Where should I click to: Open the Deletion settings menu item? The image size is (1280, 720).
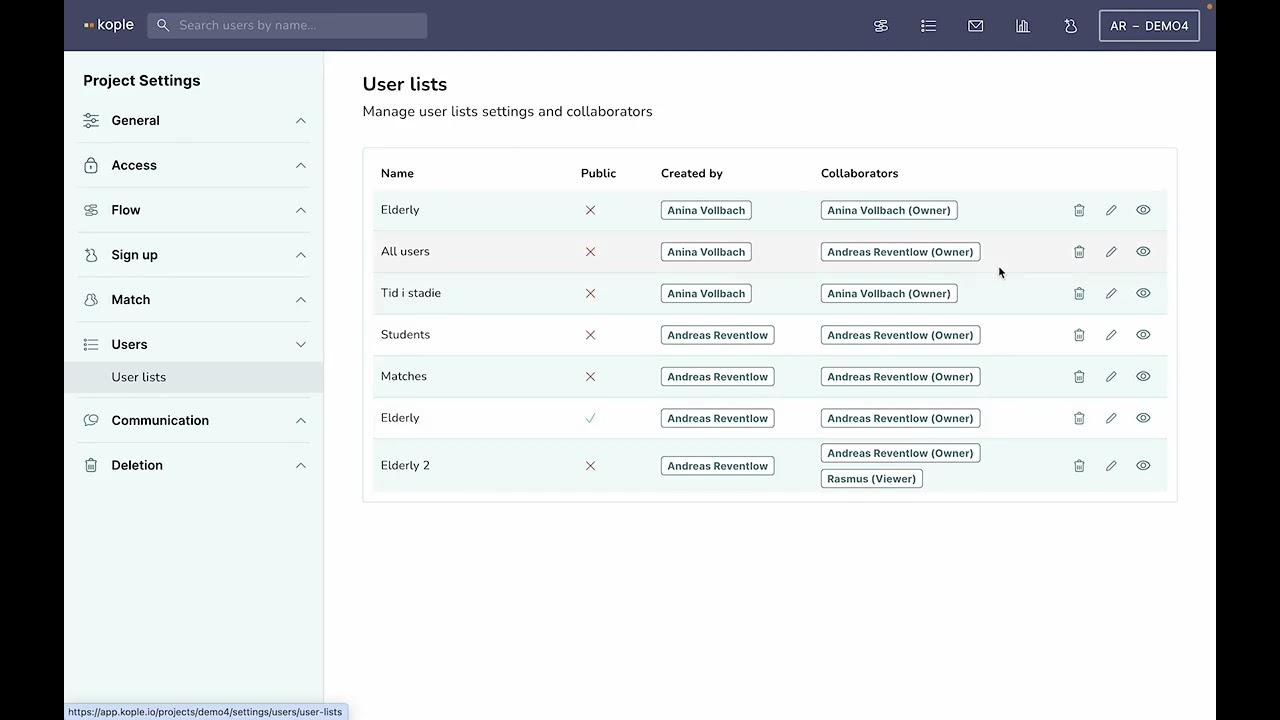(x=137, y=466)
